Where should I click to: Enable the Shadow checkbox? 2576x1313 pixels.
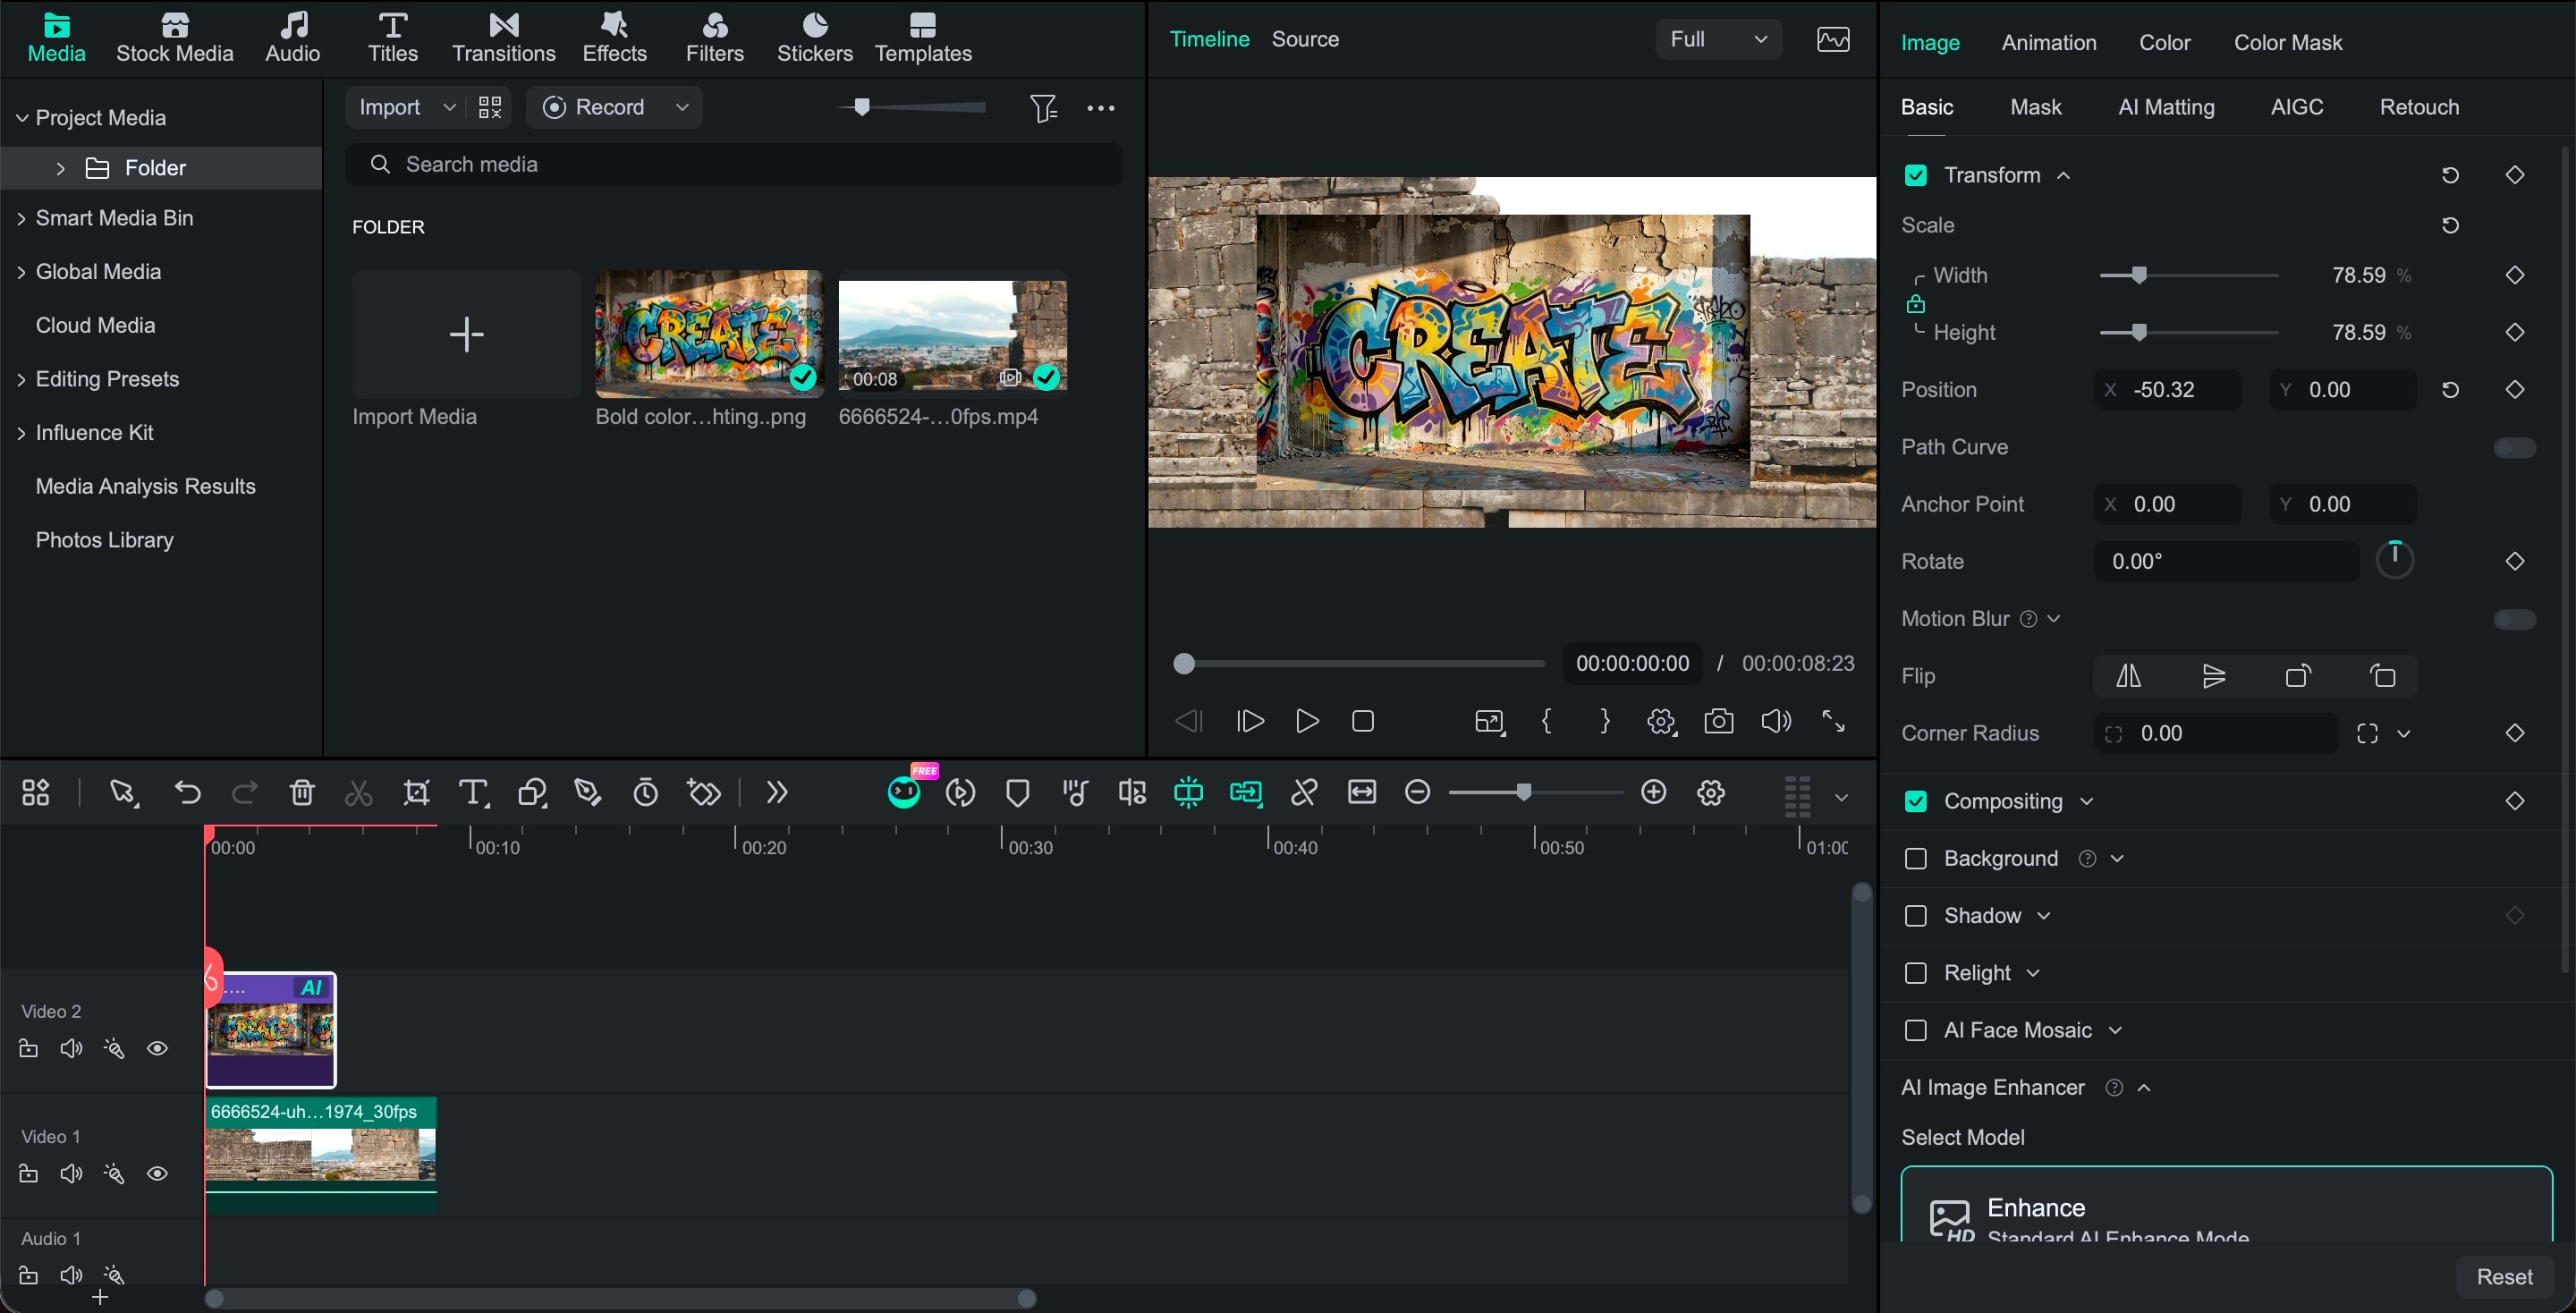pos(1915,915)
